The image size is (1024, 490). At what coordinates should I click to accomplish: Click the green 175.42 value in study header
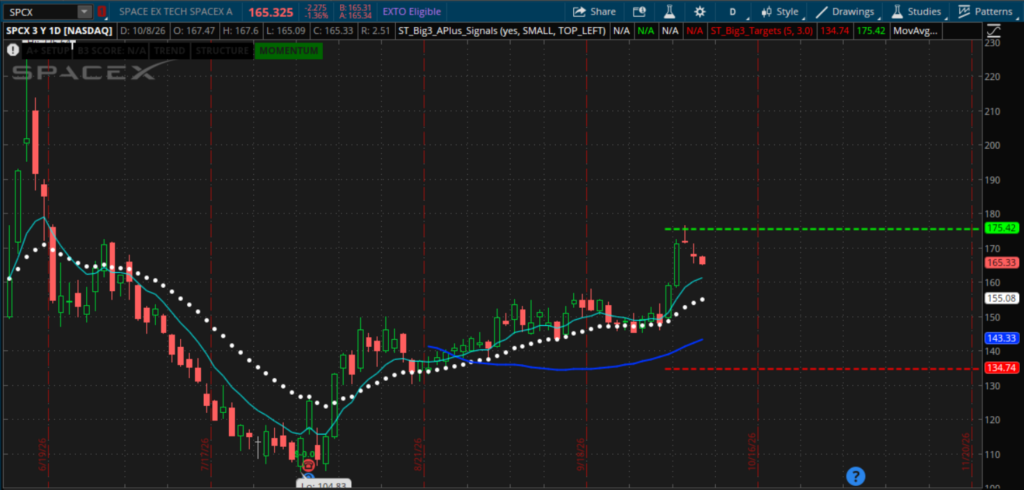click(871, 31)
